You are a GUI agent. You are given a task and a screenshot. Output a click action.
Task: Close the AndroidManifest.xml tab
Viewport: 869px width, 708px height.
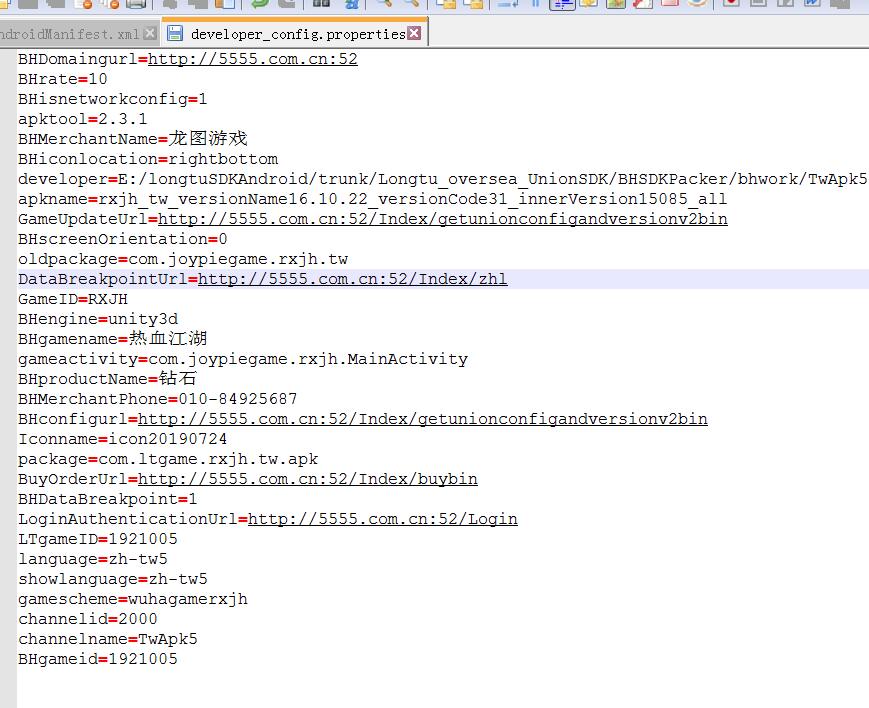(150, 34)
